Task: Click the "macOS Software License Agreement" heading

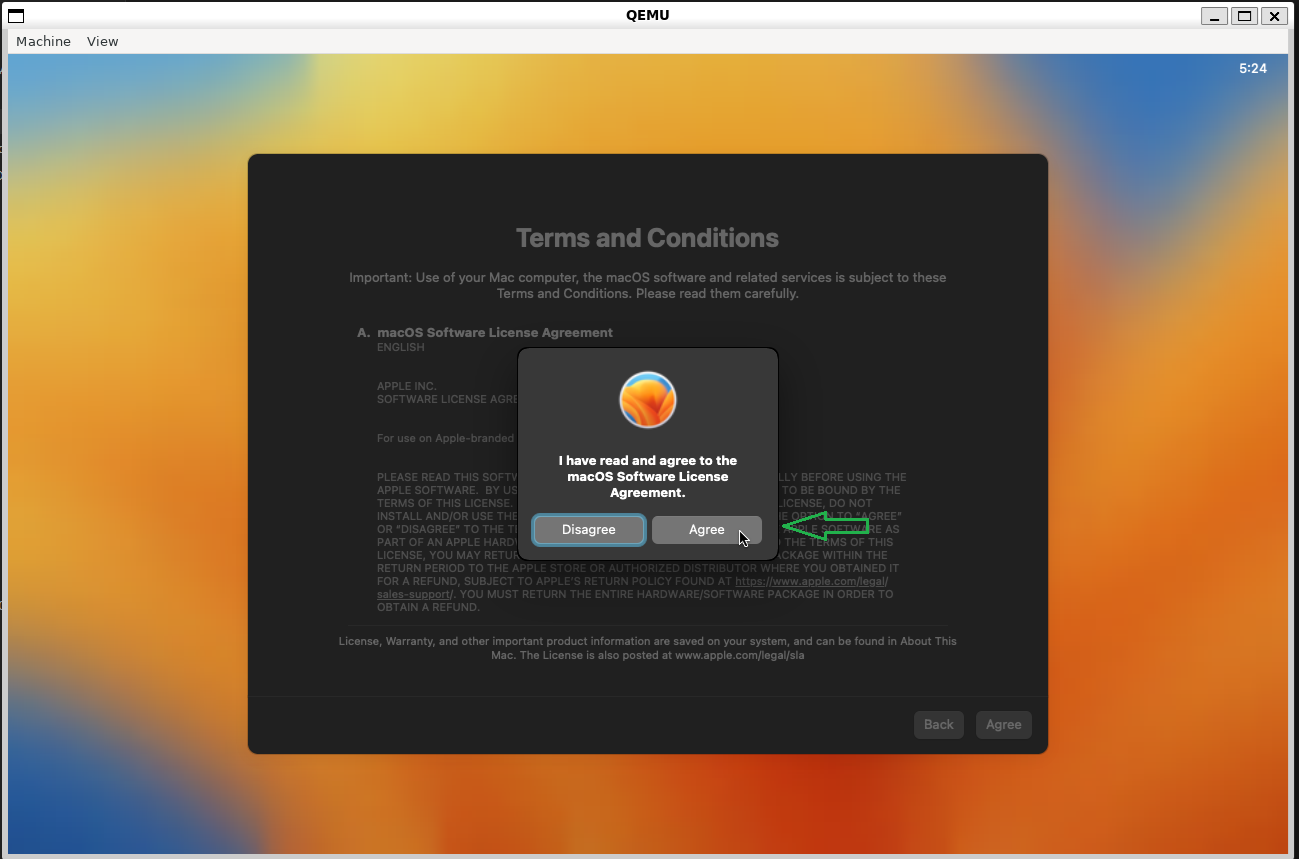Action: [x=495, y=332]
